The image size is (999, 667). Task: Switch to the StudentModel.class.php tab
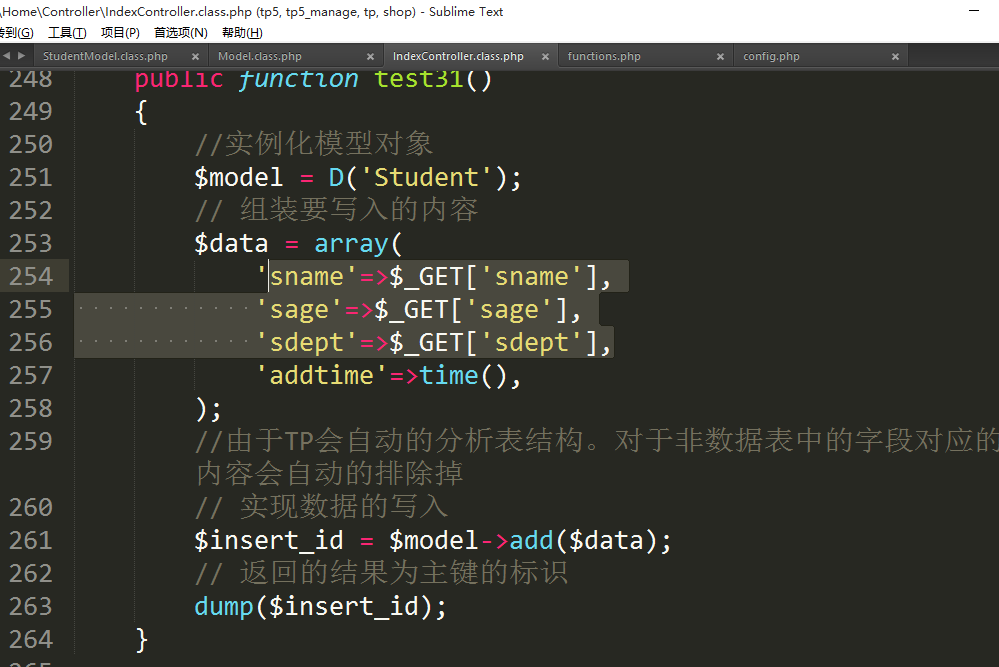[x=105, y=57]
